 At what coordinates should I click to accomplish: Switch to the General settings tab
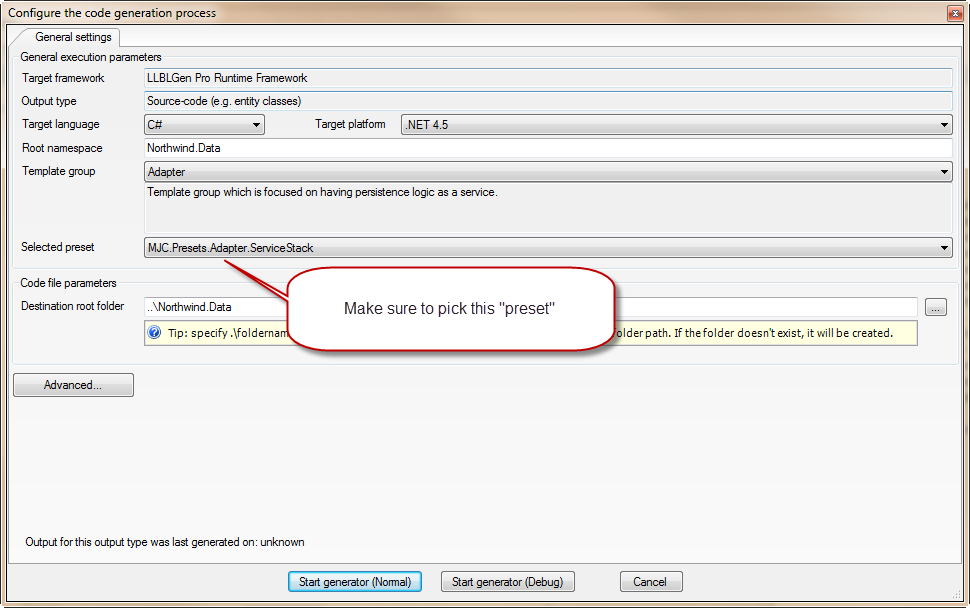tap(73, 37)
